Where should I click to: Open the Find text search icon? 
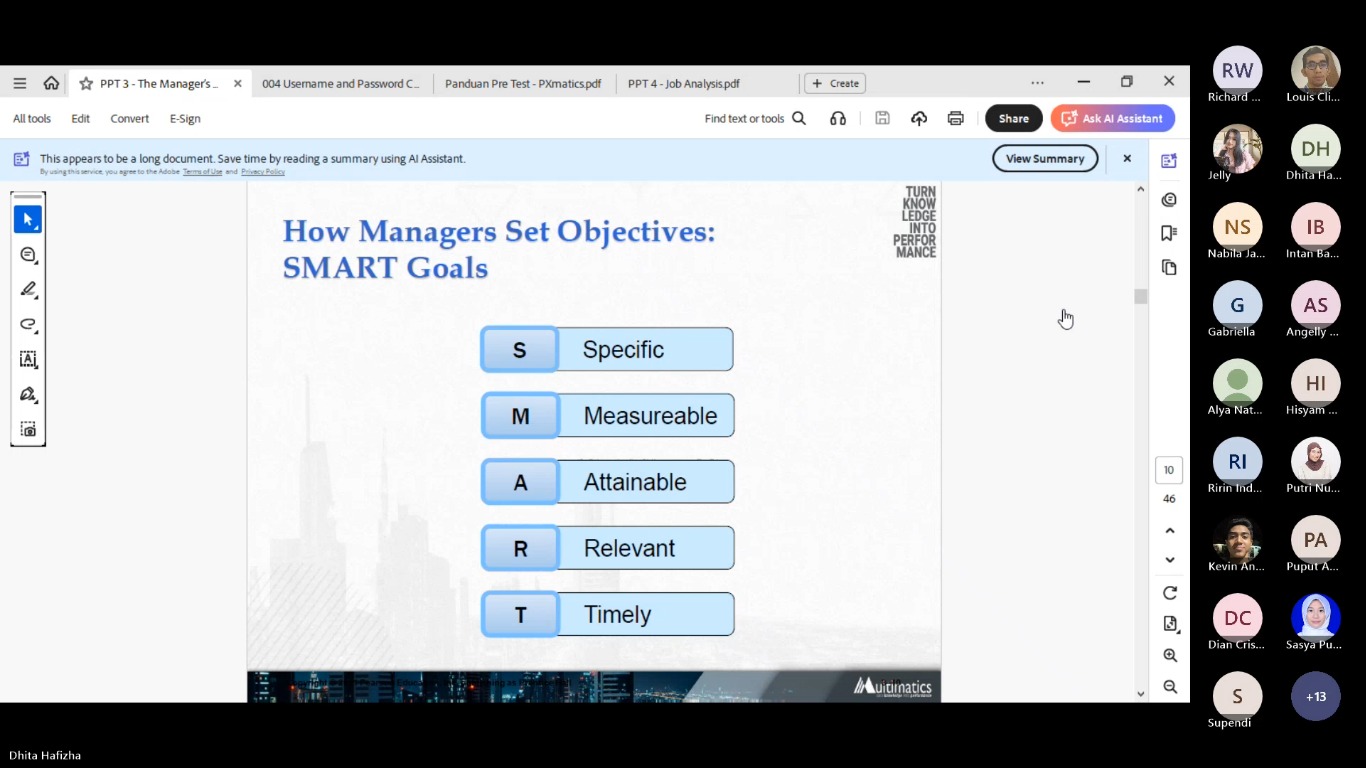coord(799,118)
